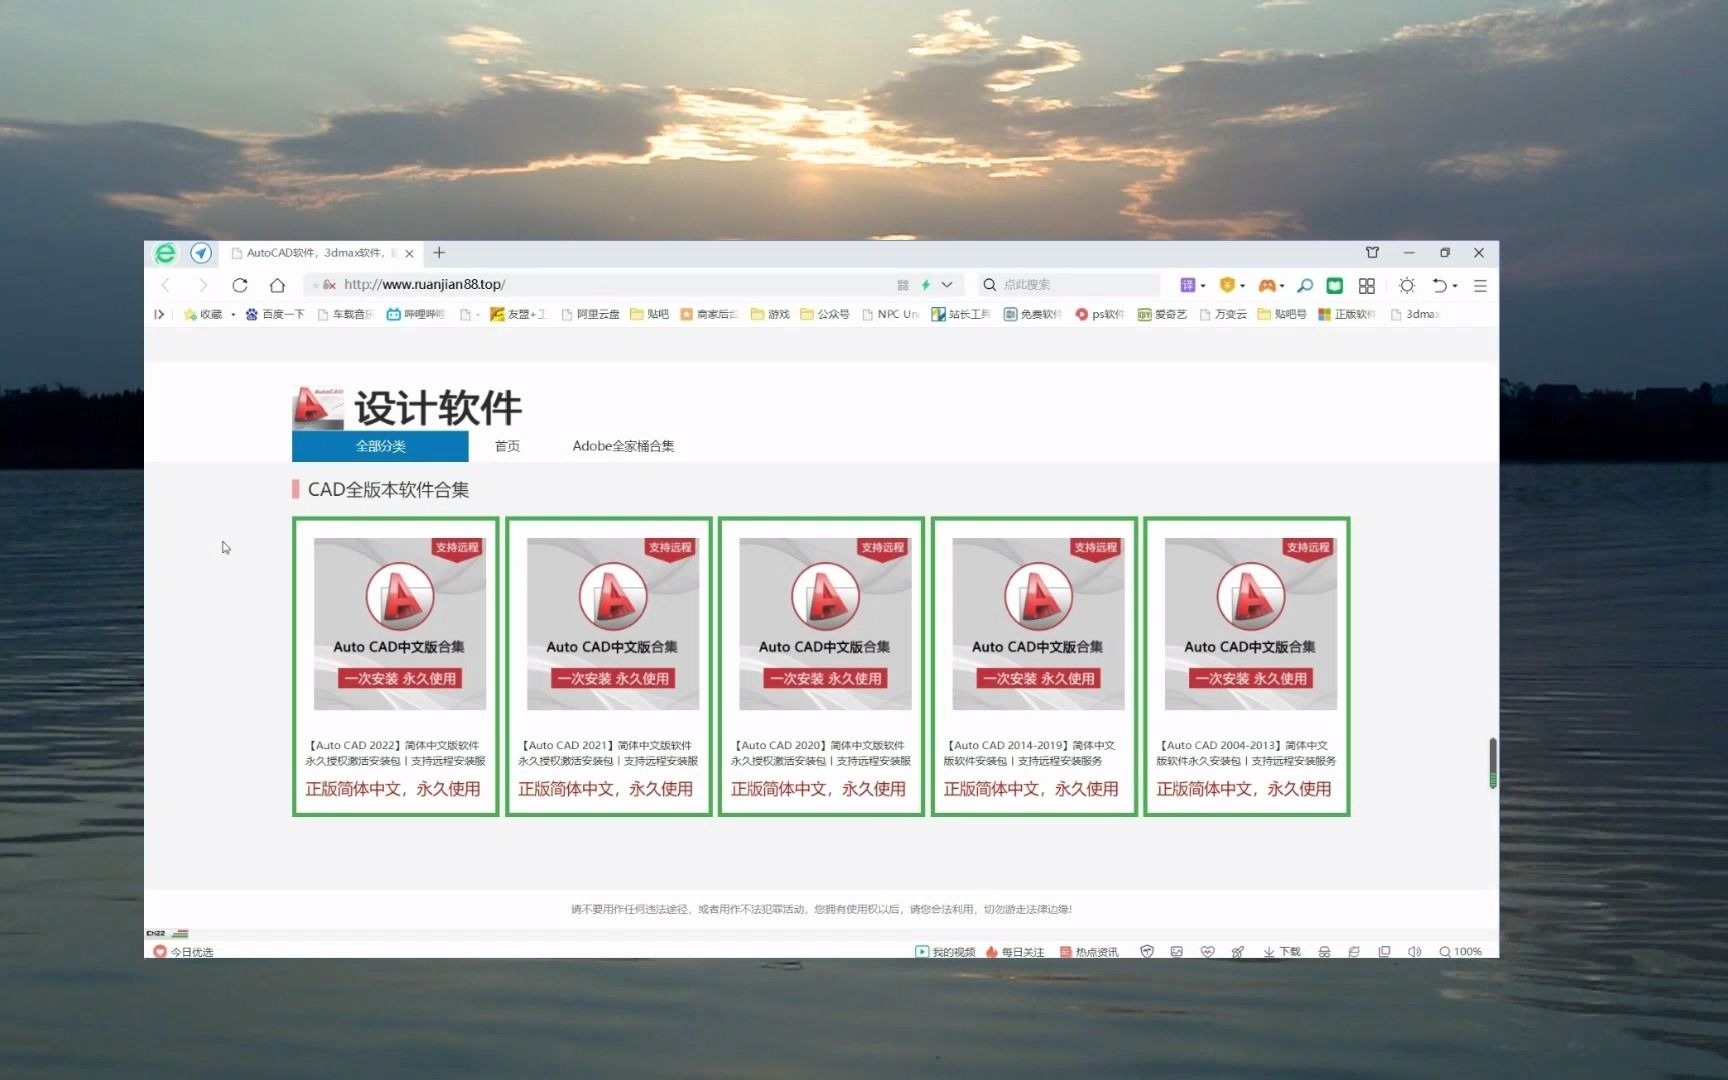Open the 百度一下 bookmark
1728x1080 pixels.
(x=275, y=314)
